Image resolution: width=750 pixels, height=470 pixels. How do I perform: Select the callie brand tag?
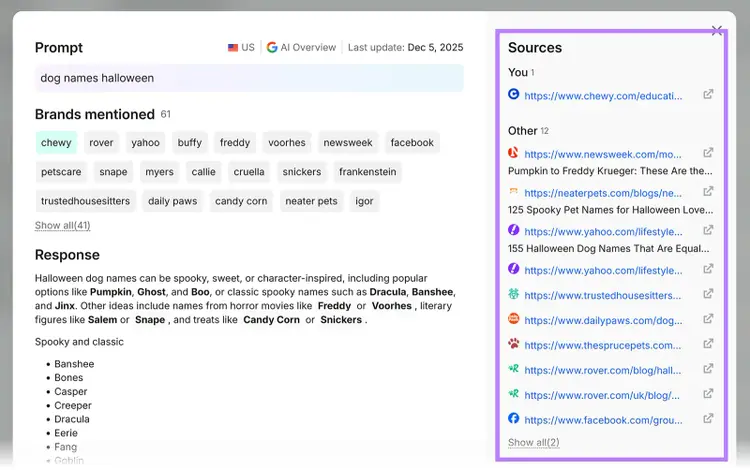pyautogui.click(x=203, y=172)
